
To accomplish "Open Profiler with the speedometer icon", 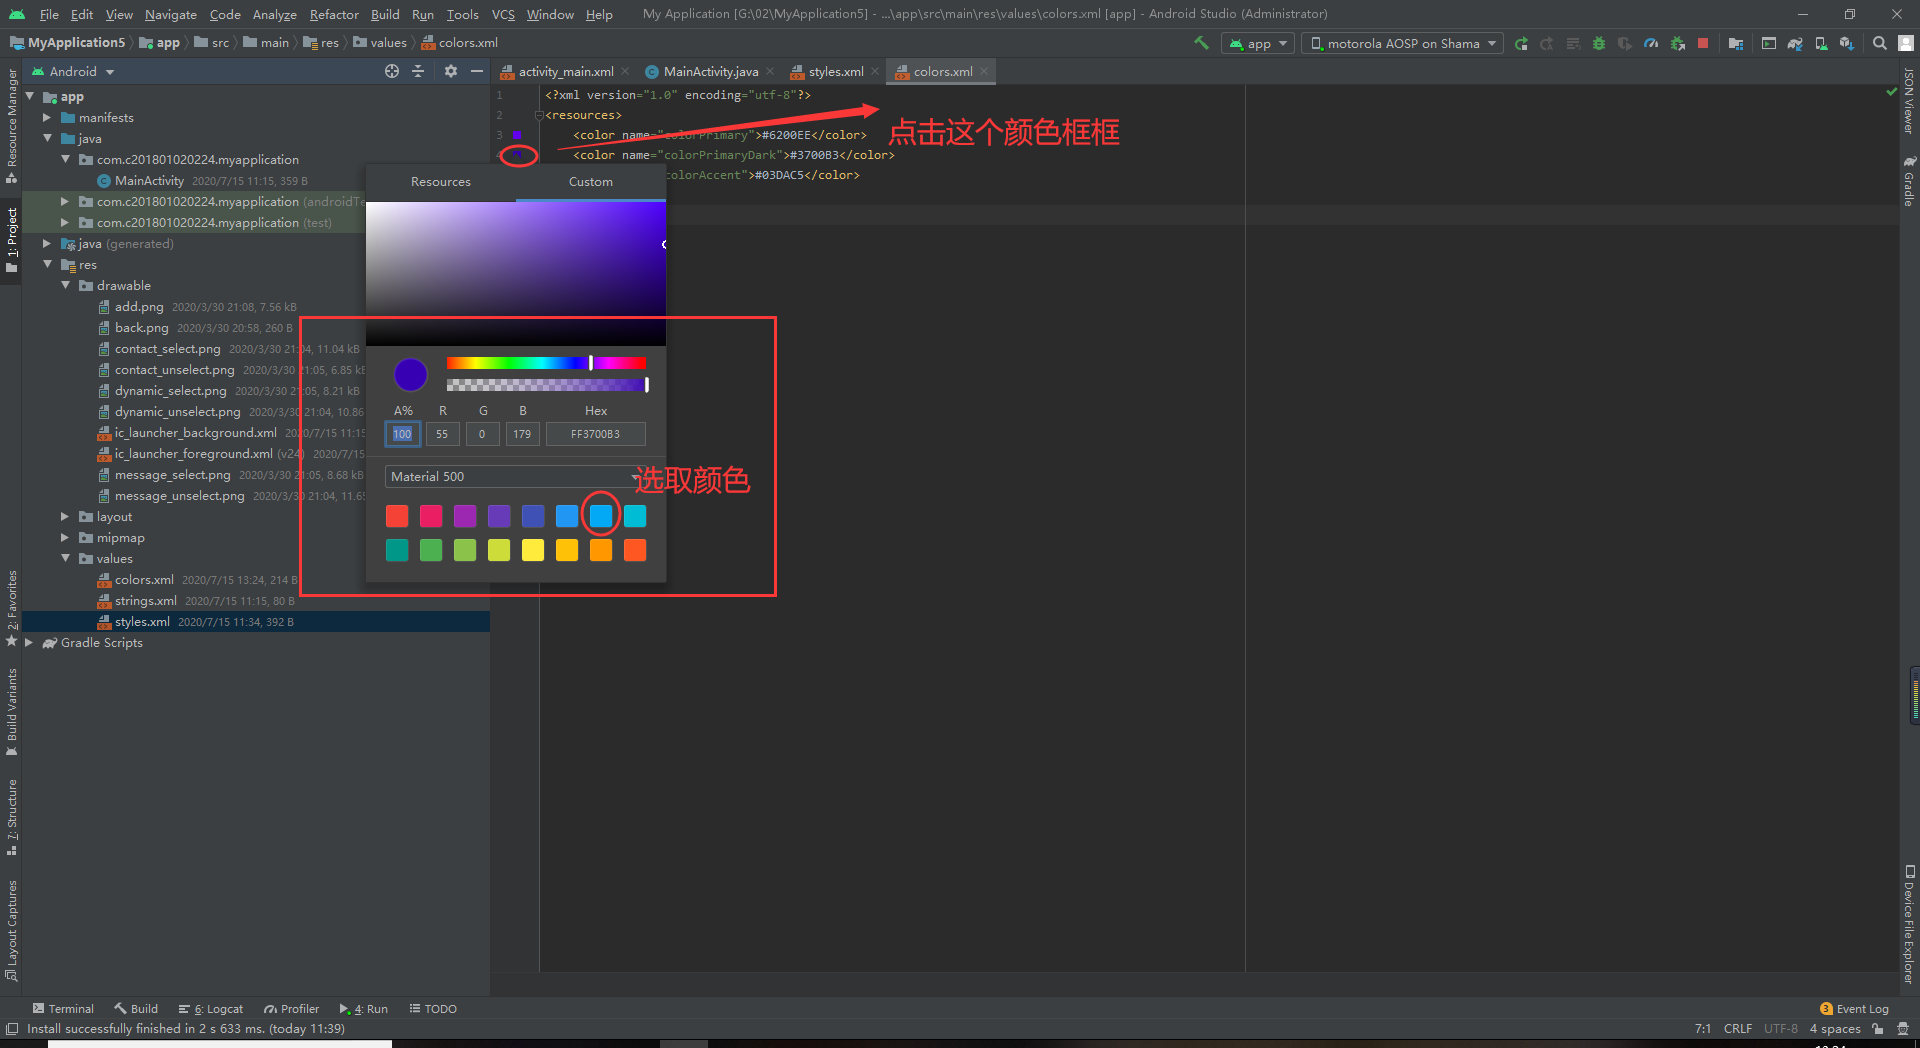I will pyautogui.click(x=1651, y=44).
